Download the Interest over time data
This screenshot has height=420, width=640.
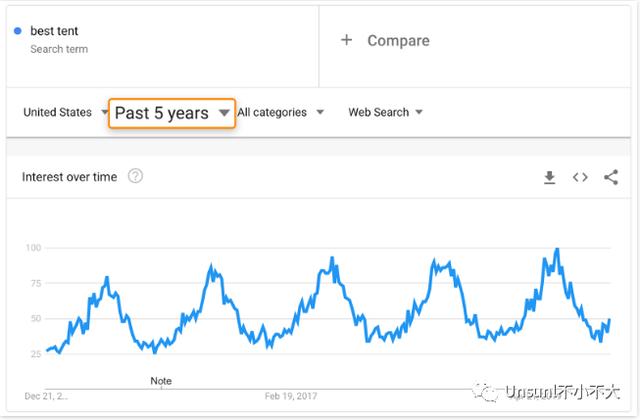549,177
